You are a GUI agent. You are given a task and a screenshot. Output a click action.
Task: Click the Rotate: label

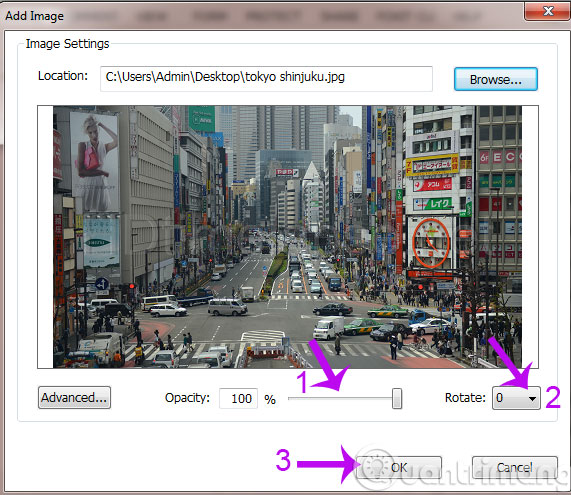[465, 398]
